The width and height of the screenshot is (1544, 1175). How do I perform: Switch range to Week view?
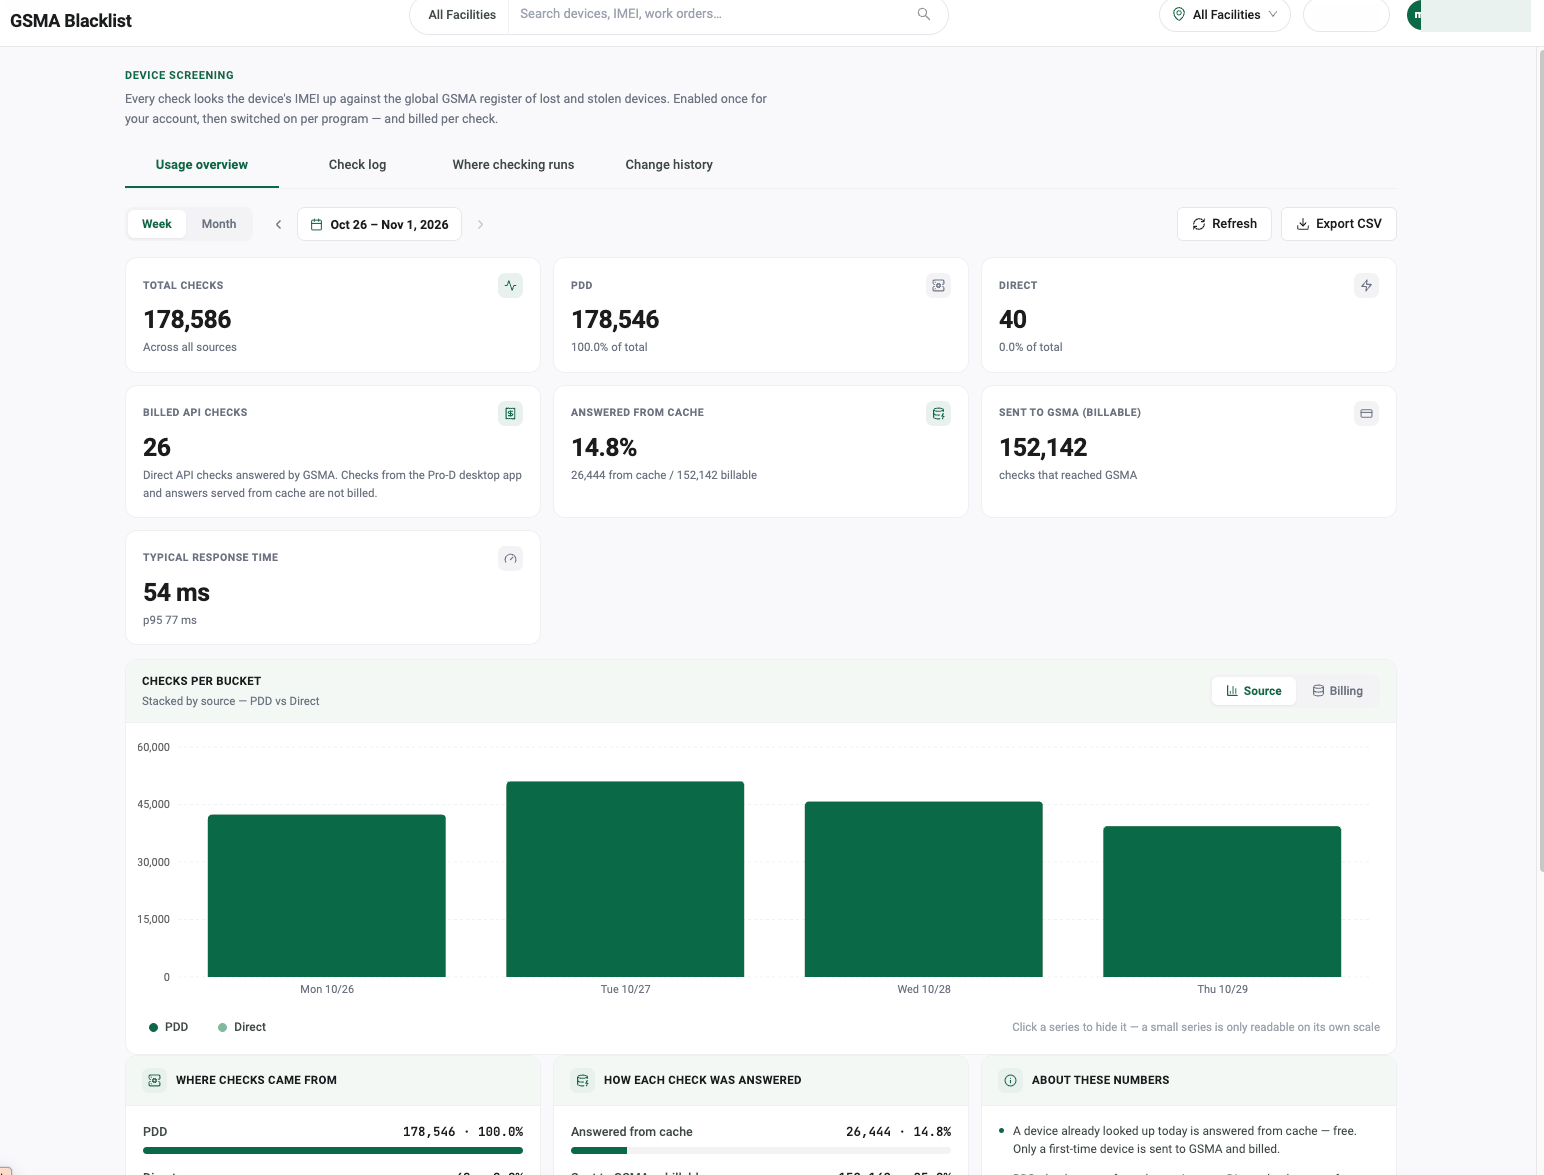(x=156, y=224)
